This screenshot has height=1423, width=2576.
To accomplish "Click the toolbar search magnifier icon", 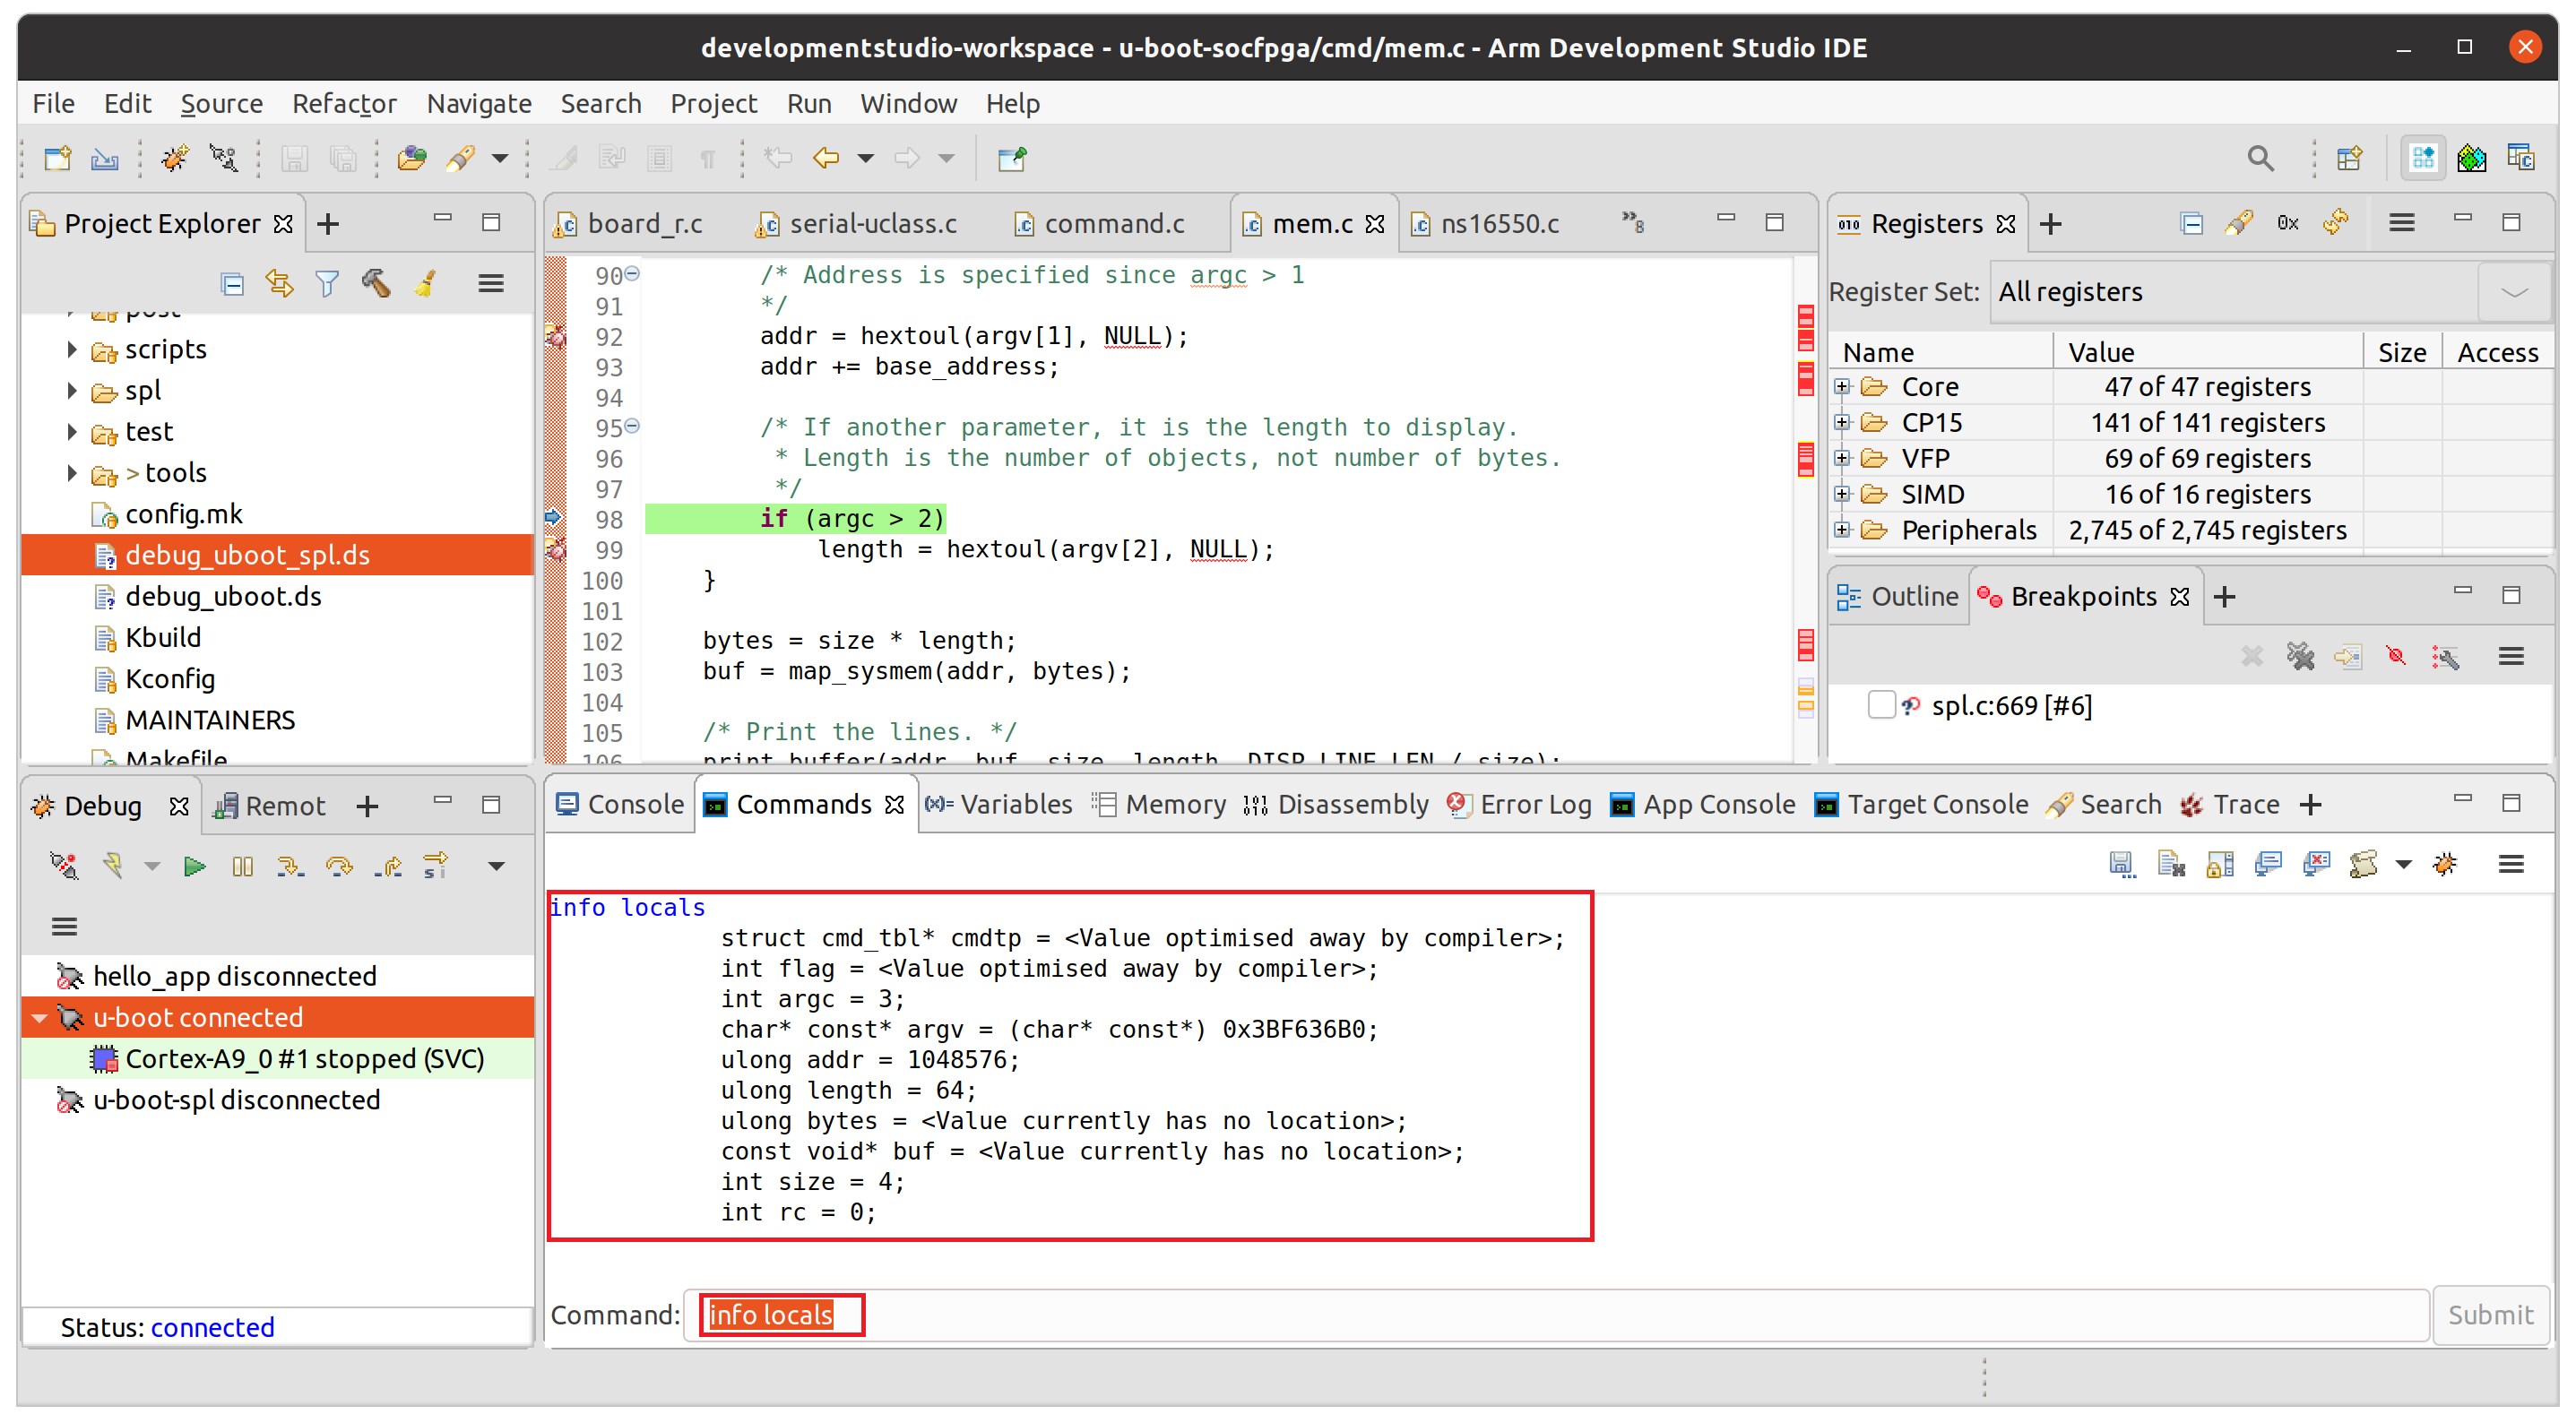I will (2260, 158).
